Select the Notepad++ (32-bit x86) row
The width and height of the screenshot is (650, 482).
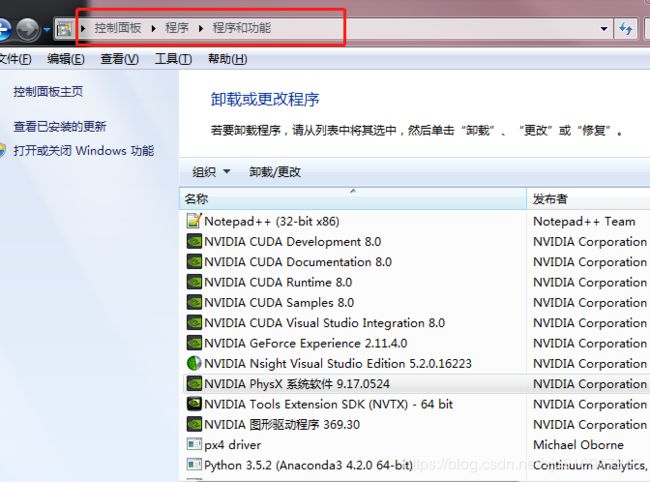click(415, 221)
